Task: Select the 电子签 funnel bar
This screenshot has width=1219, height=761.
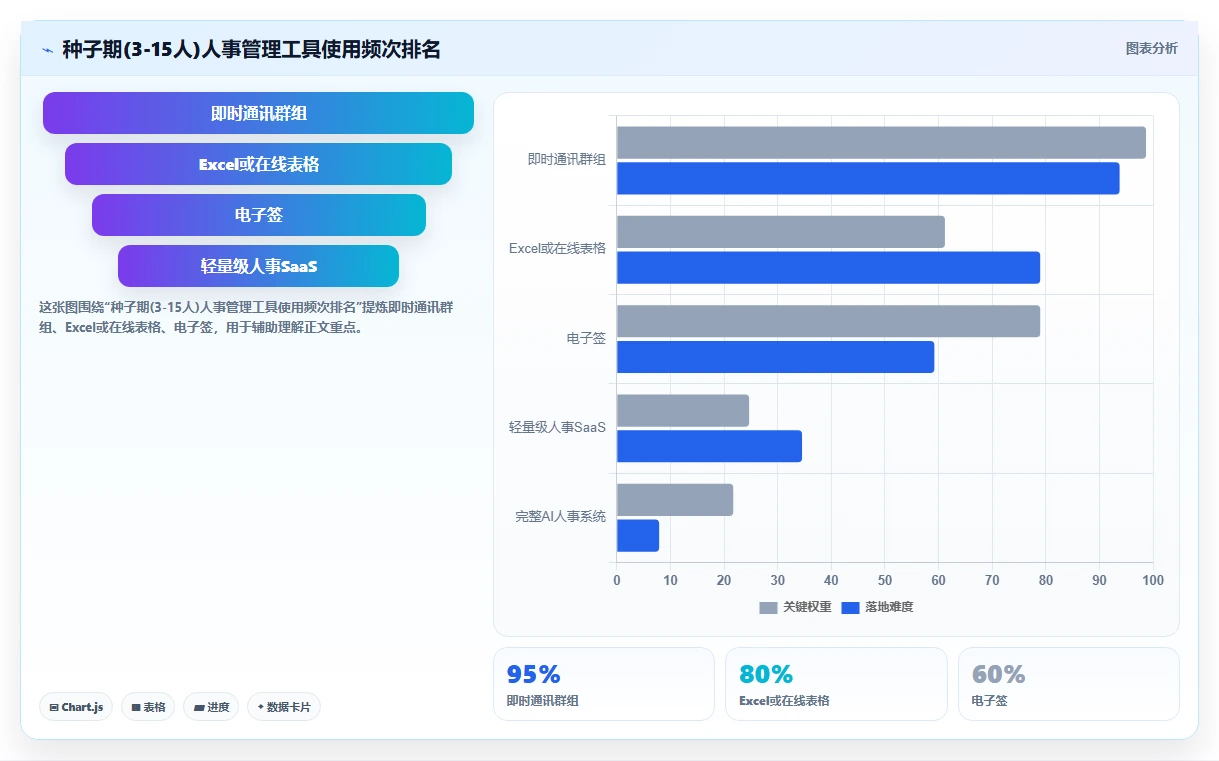Action: coord(259,215)
